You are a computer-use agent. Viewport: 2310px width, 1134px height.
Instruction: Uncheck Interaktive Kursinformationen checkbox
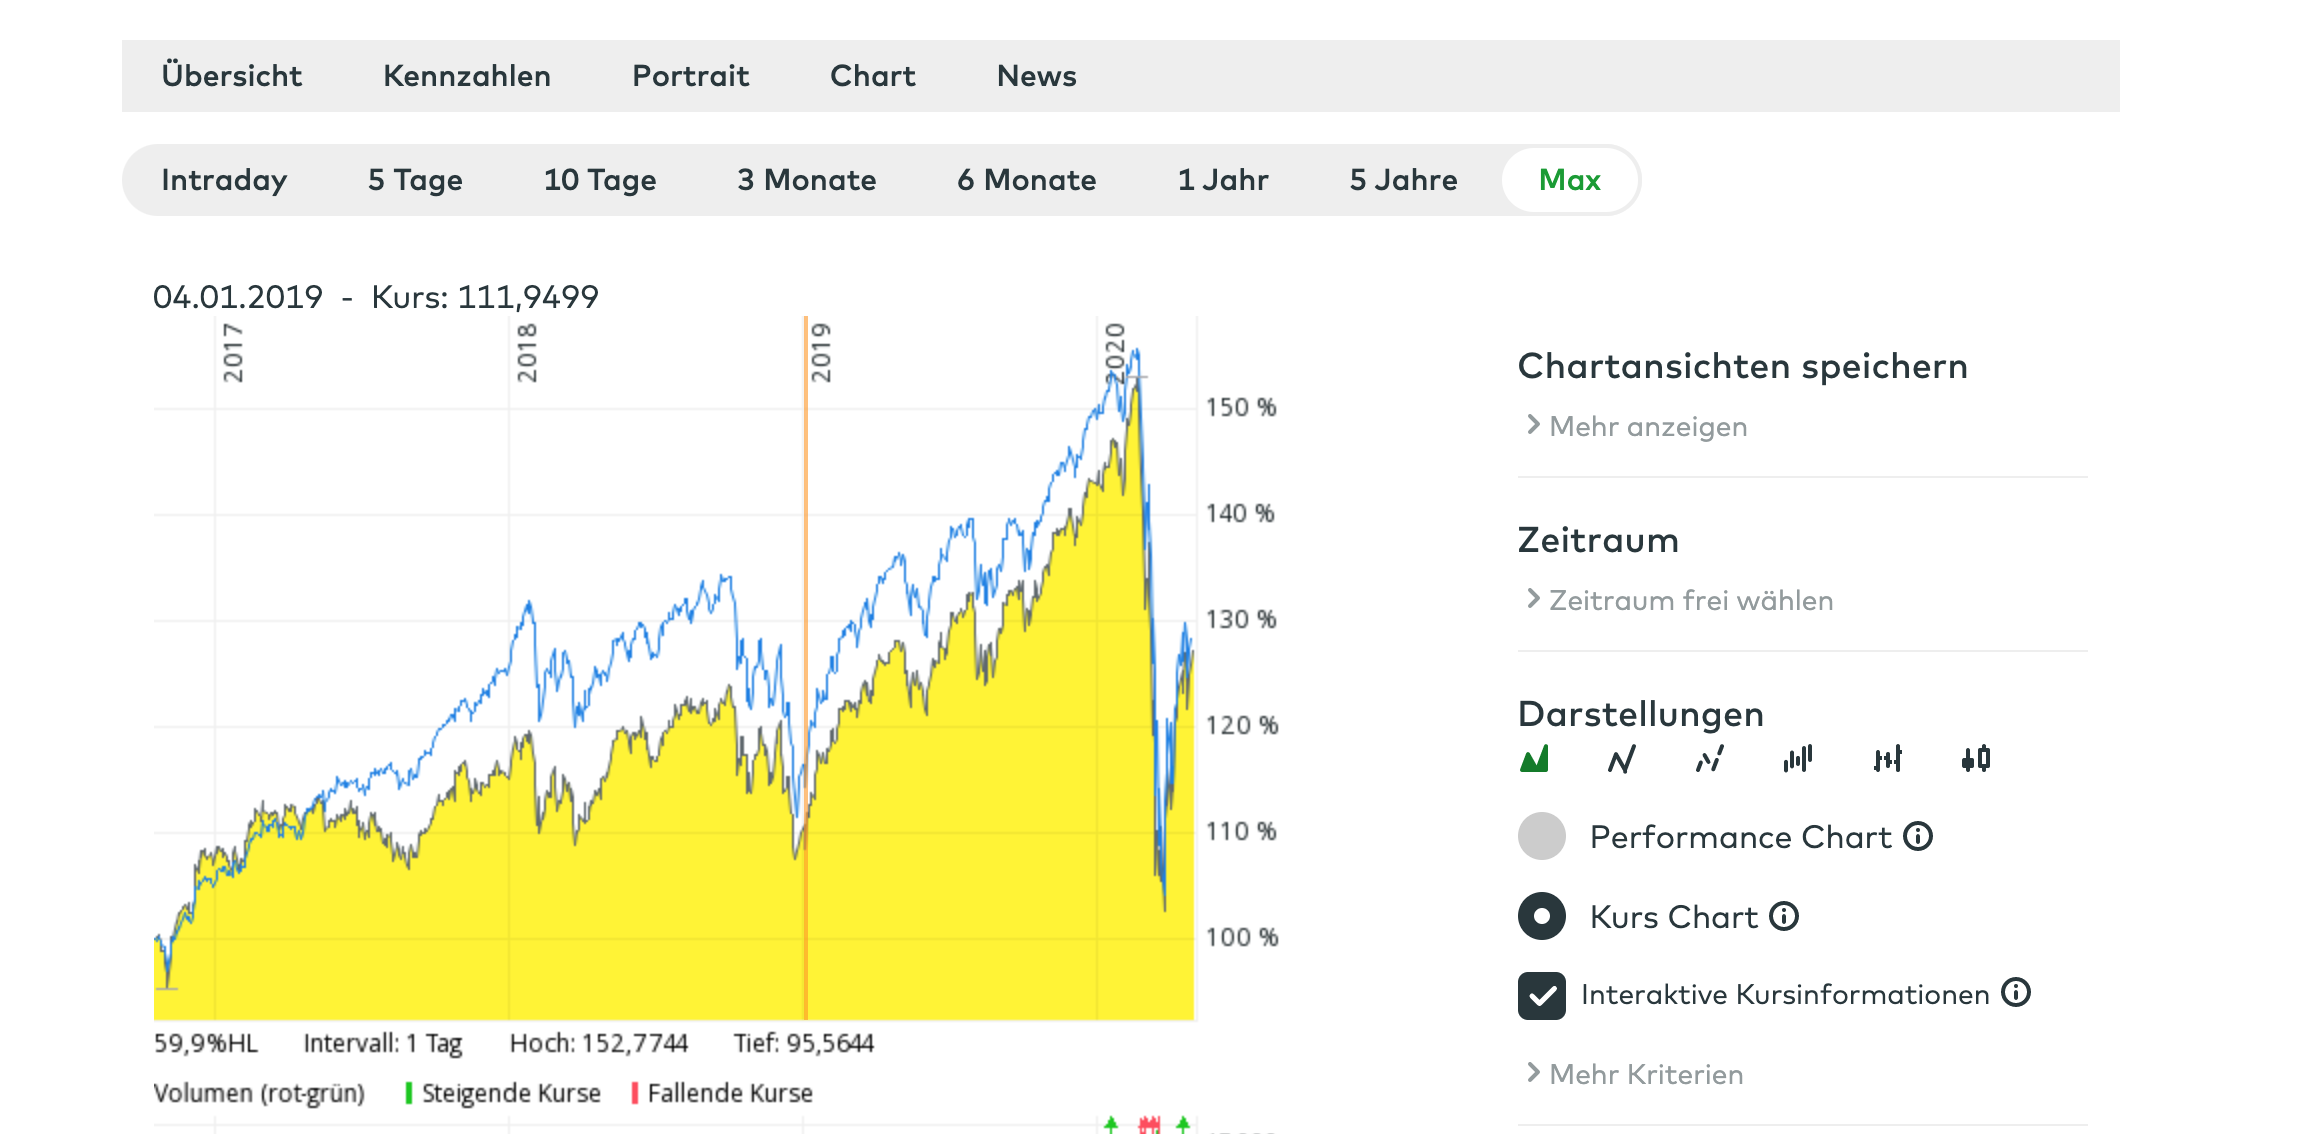(x=1542, y=996)
